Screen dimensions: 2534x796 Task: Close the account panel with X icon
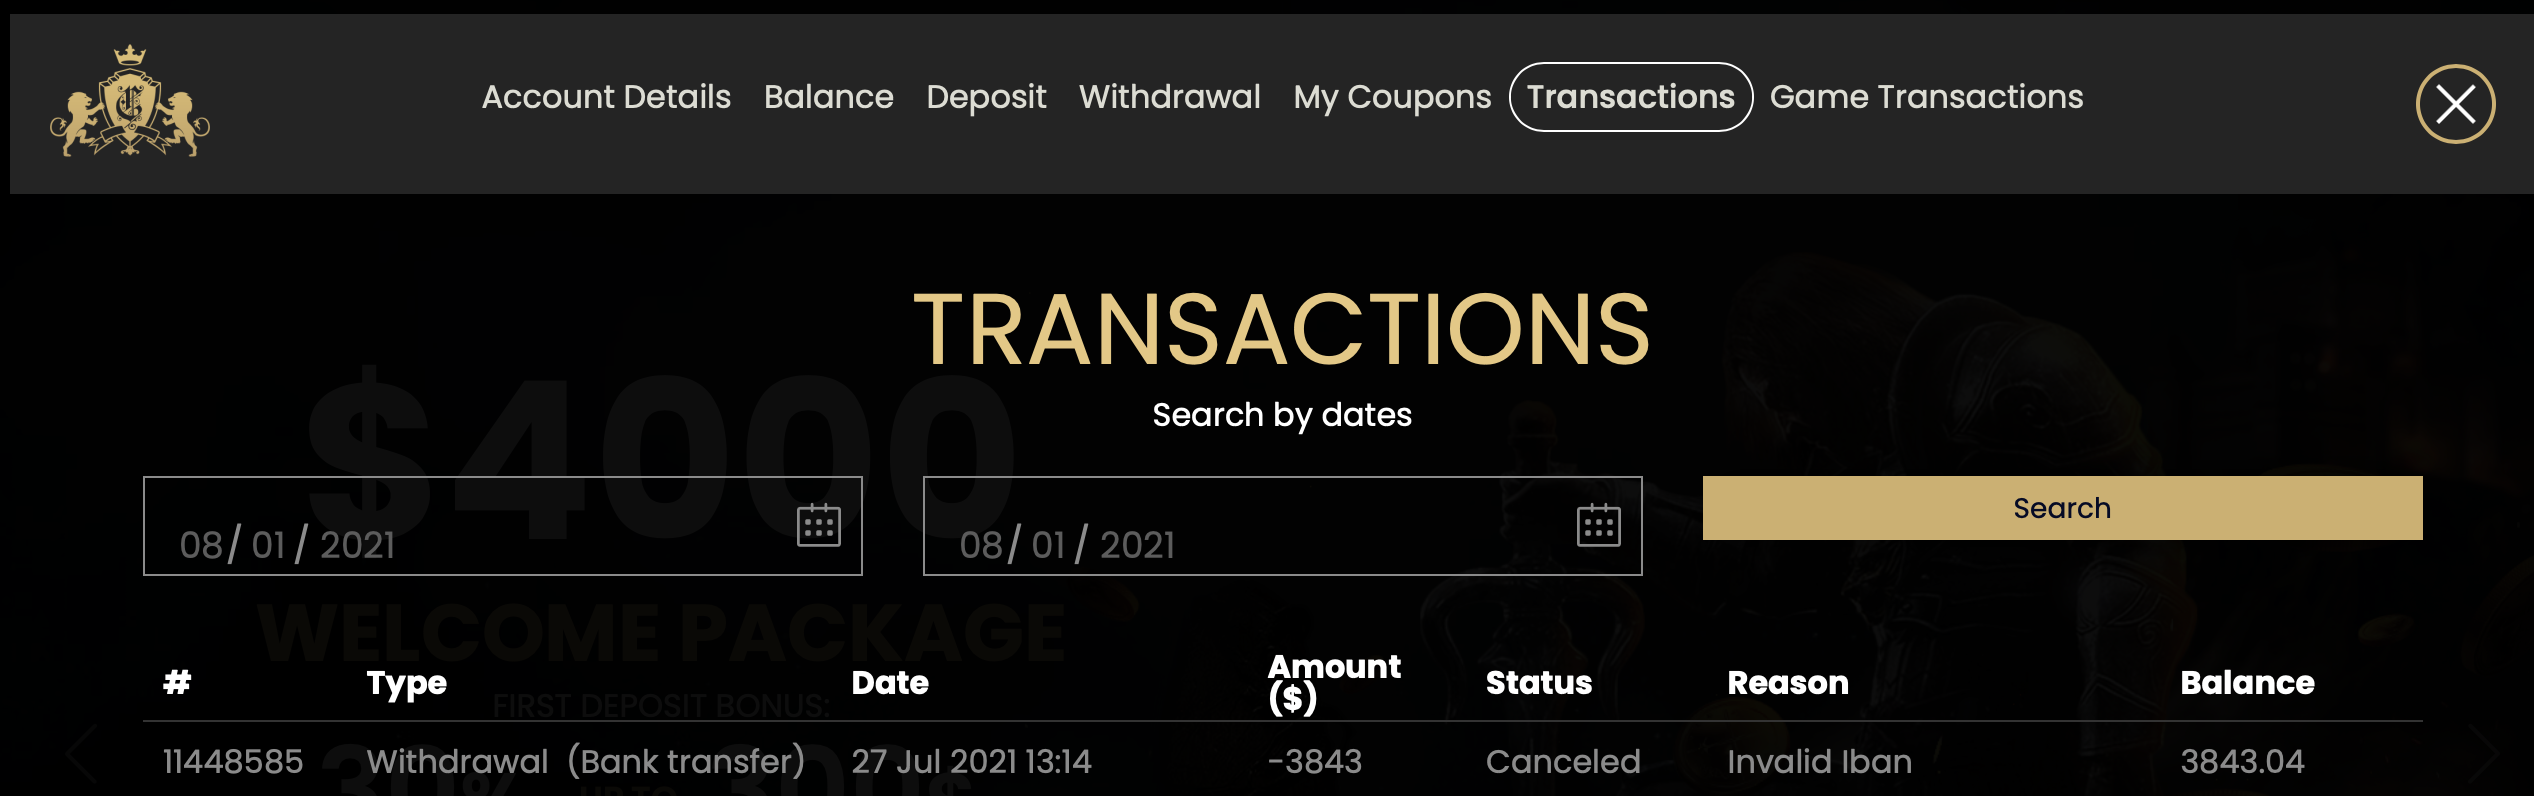tap(2455, 104)
